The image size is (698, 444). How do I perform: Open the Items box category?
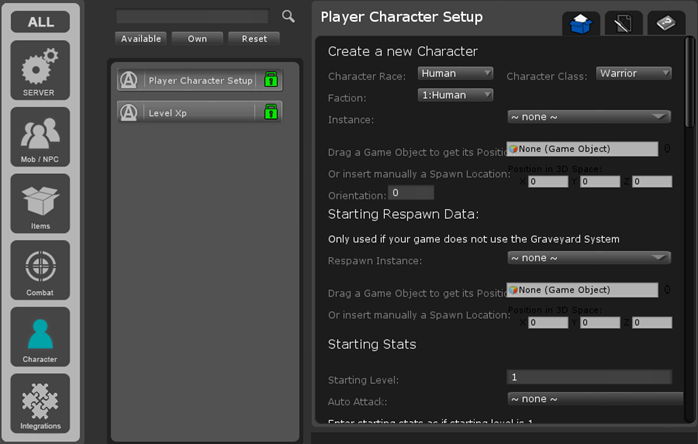pos(41,203)
